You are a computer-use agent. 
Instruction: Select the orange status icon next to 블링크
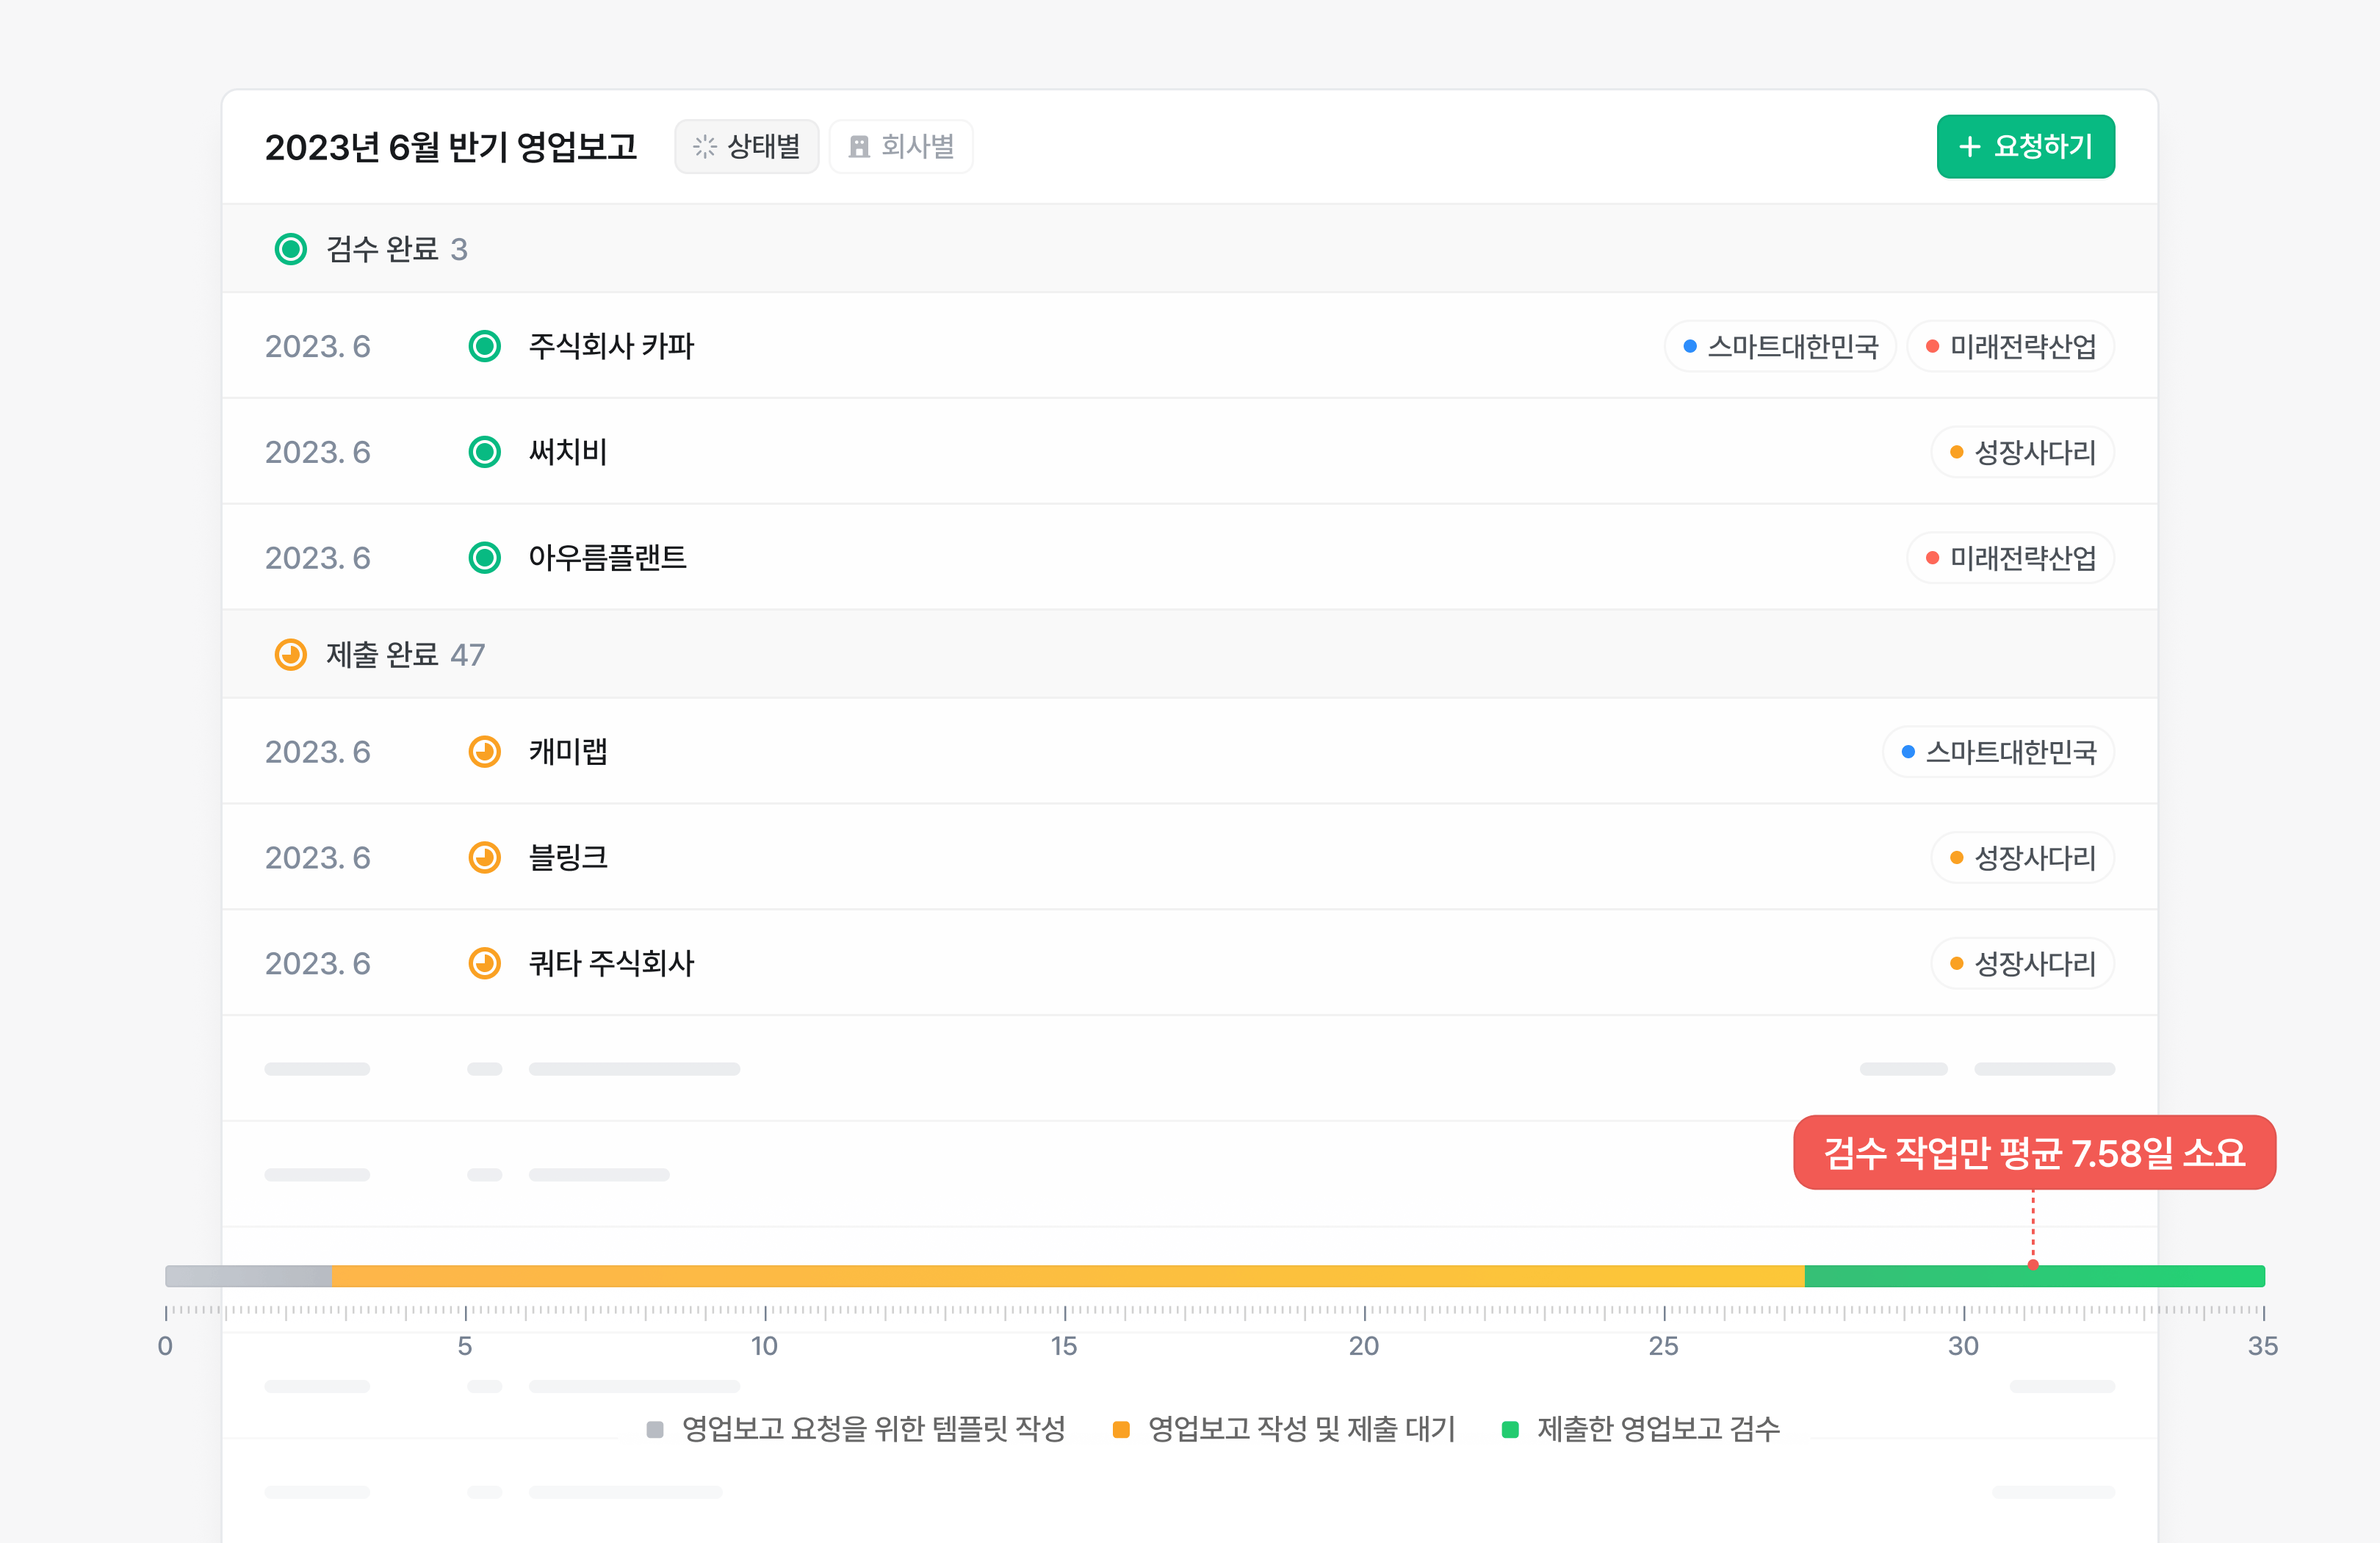484,858
